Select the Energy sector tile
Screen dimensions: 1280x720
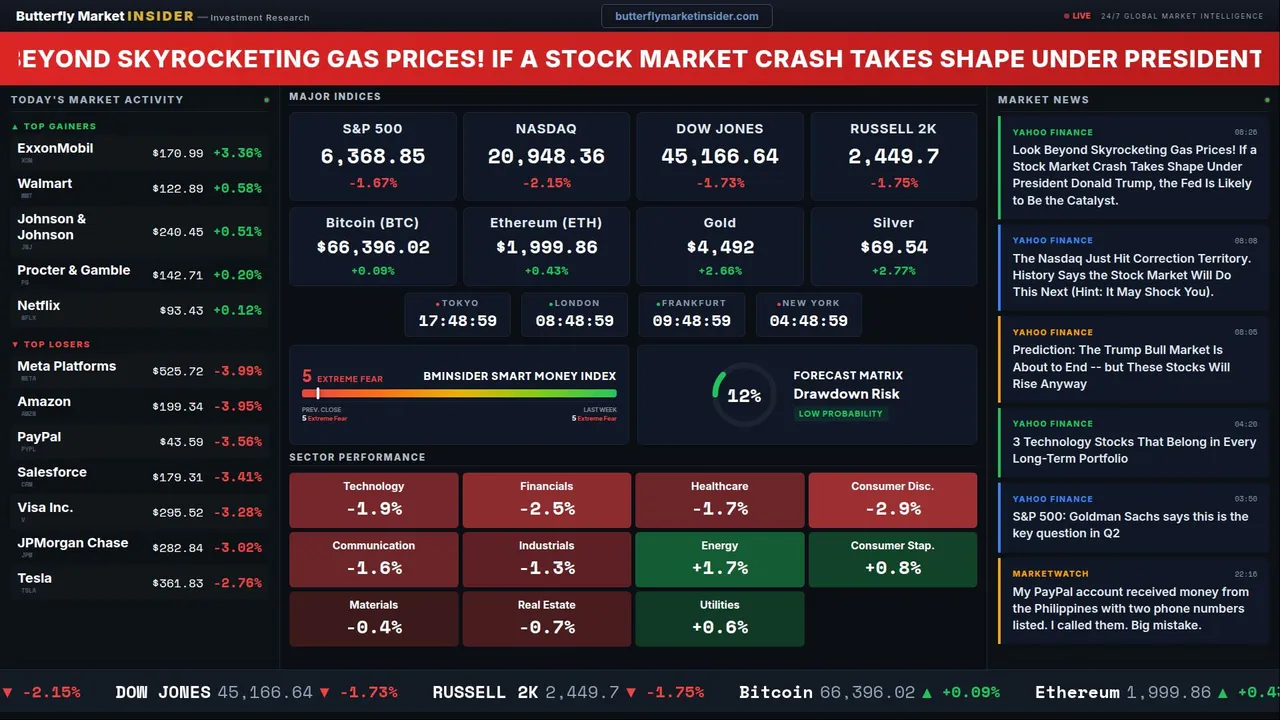click(719, 560)
